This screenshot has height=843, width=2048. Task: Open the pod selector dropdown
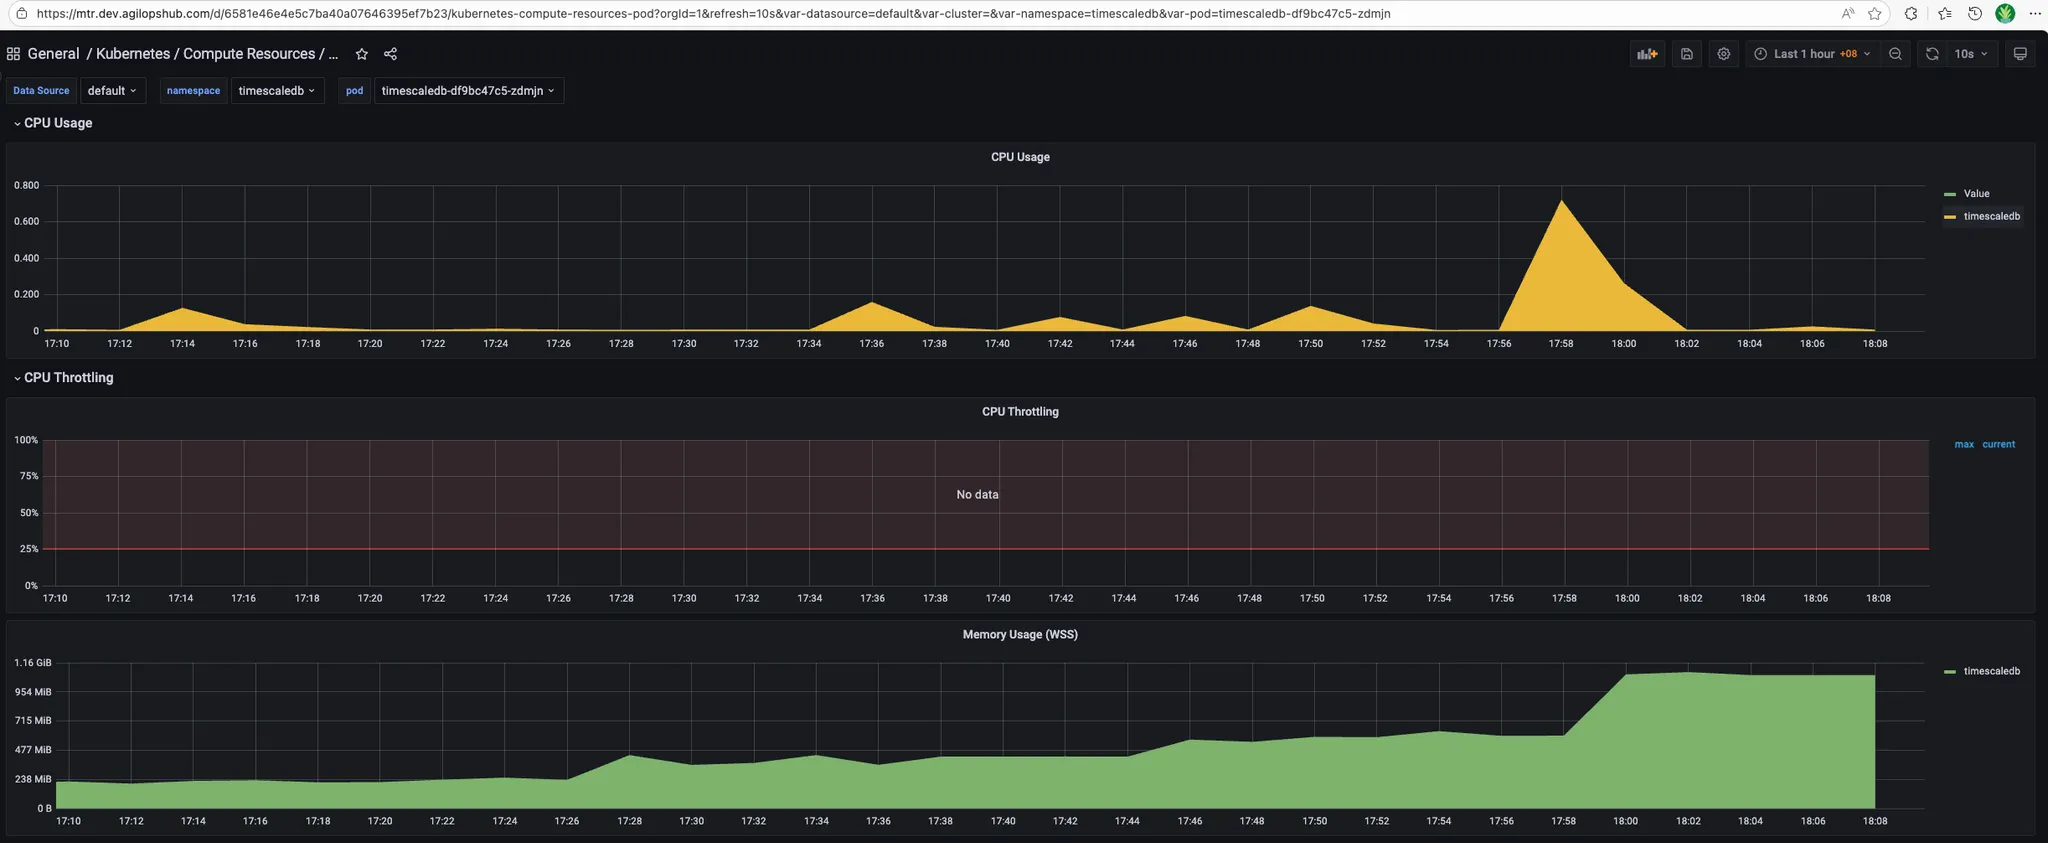point(468,91)
